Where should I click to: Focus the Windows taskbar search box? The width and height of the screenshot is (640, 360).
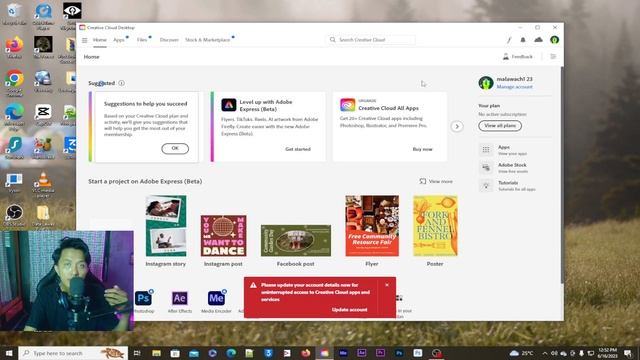click(73, 353)
